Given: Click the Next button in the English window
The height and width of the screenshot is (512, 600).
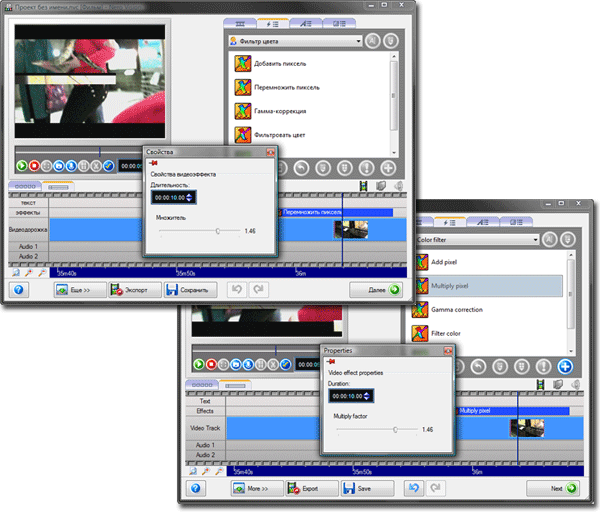Looking at the screenshot, I should pos(553,488).
